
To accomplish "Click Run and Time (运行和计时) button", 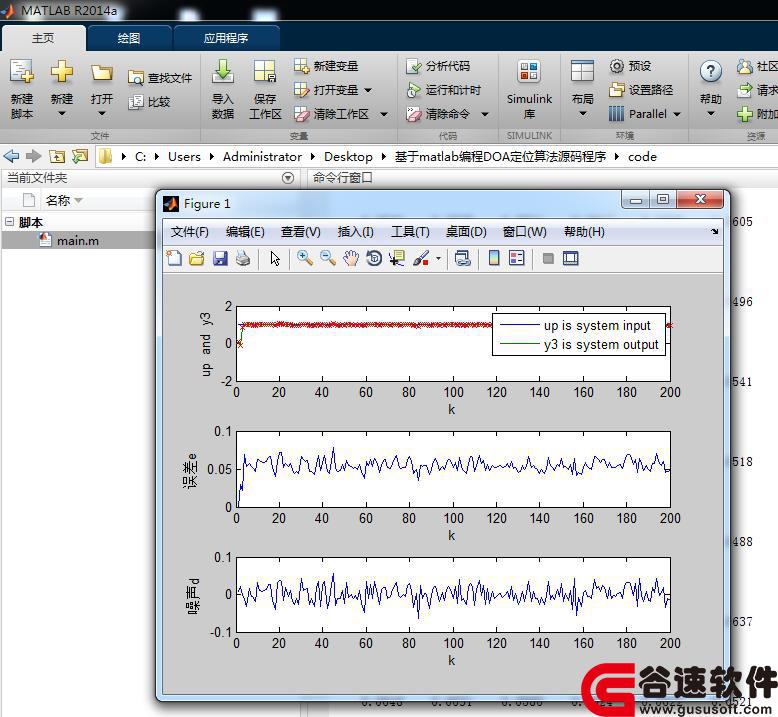I will tap(443, 90).
